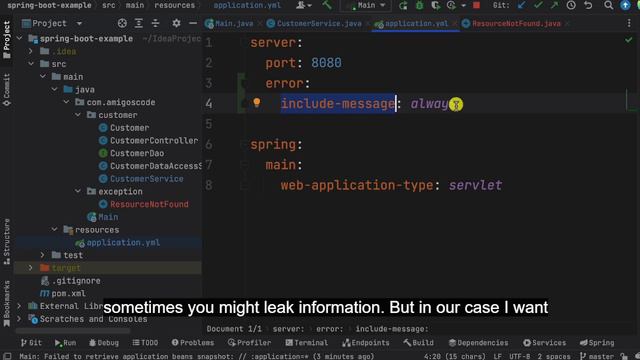Image resolution: width=640 pixels, height=360 pixels.
Task: Click the Build project hammer icon
Action: click(x=327, y=5)
